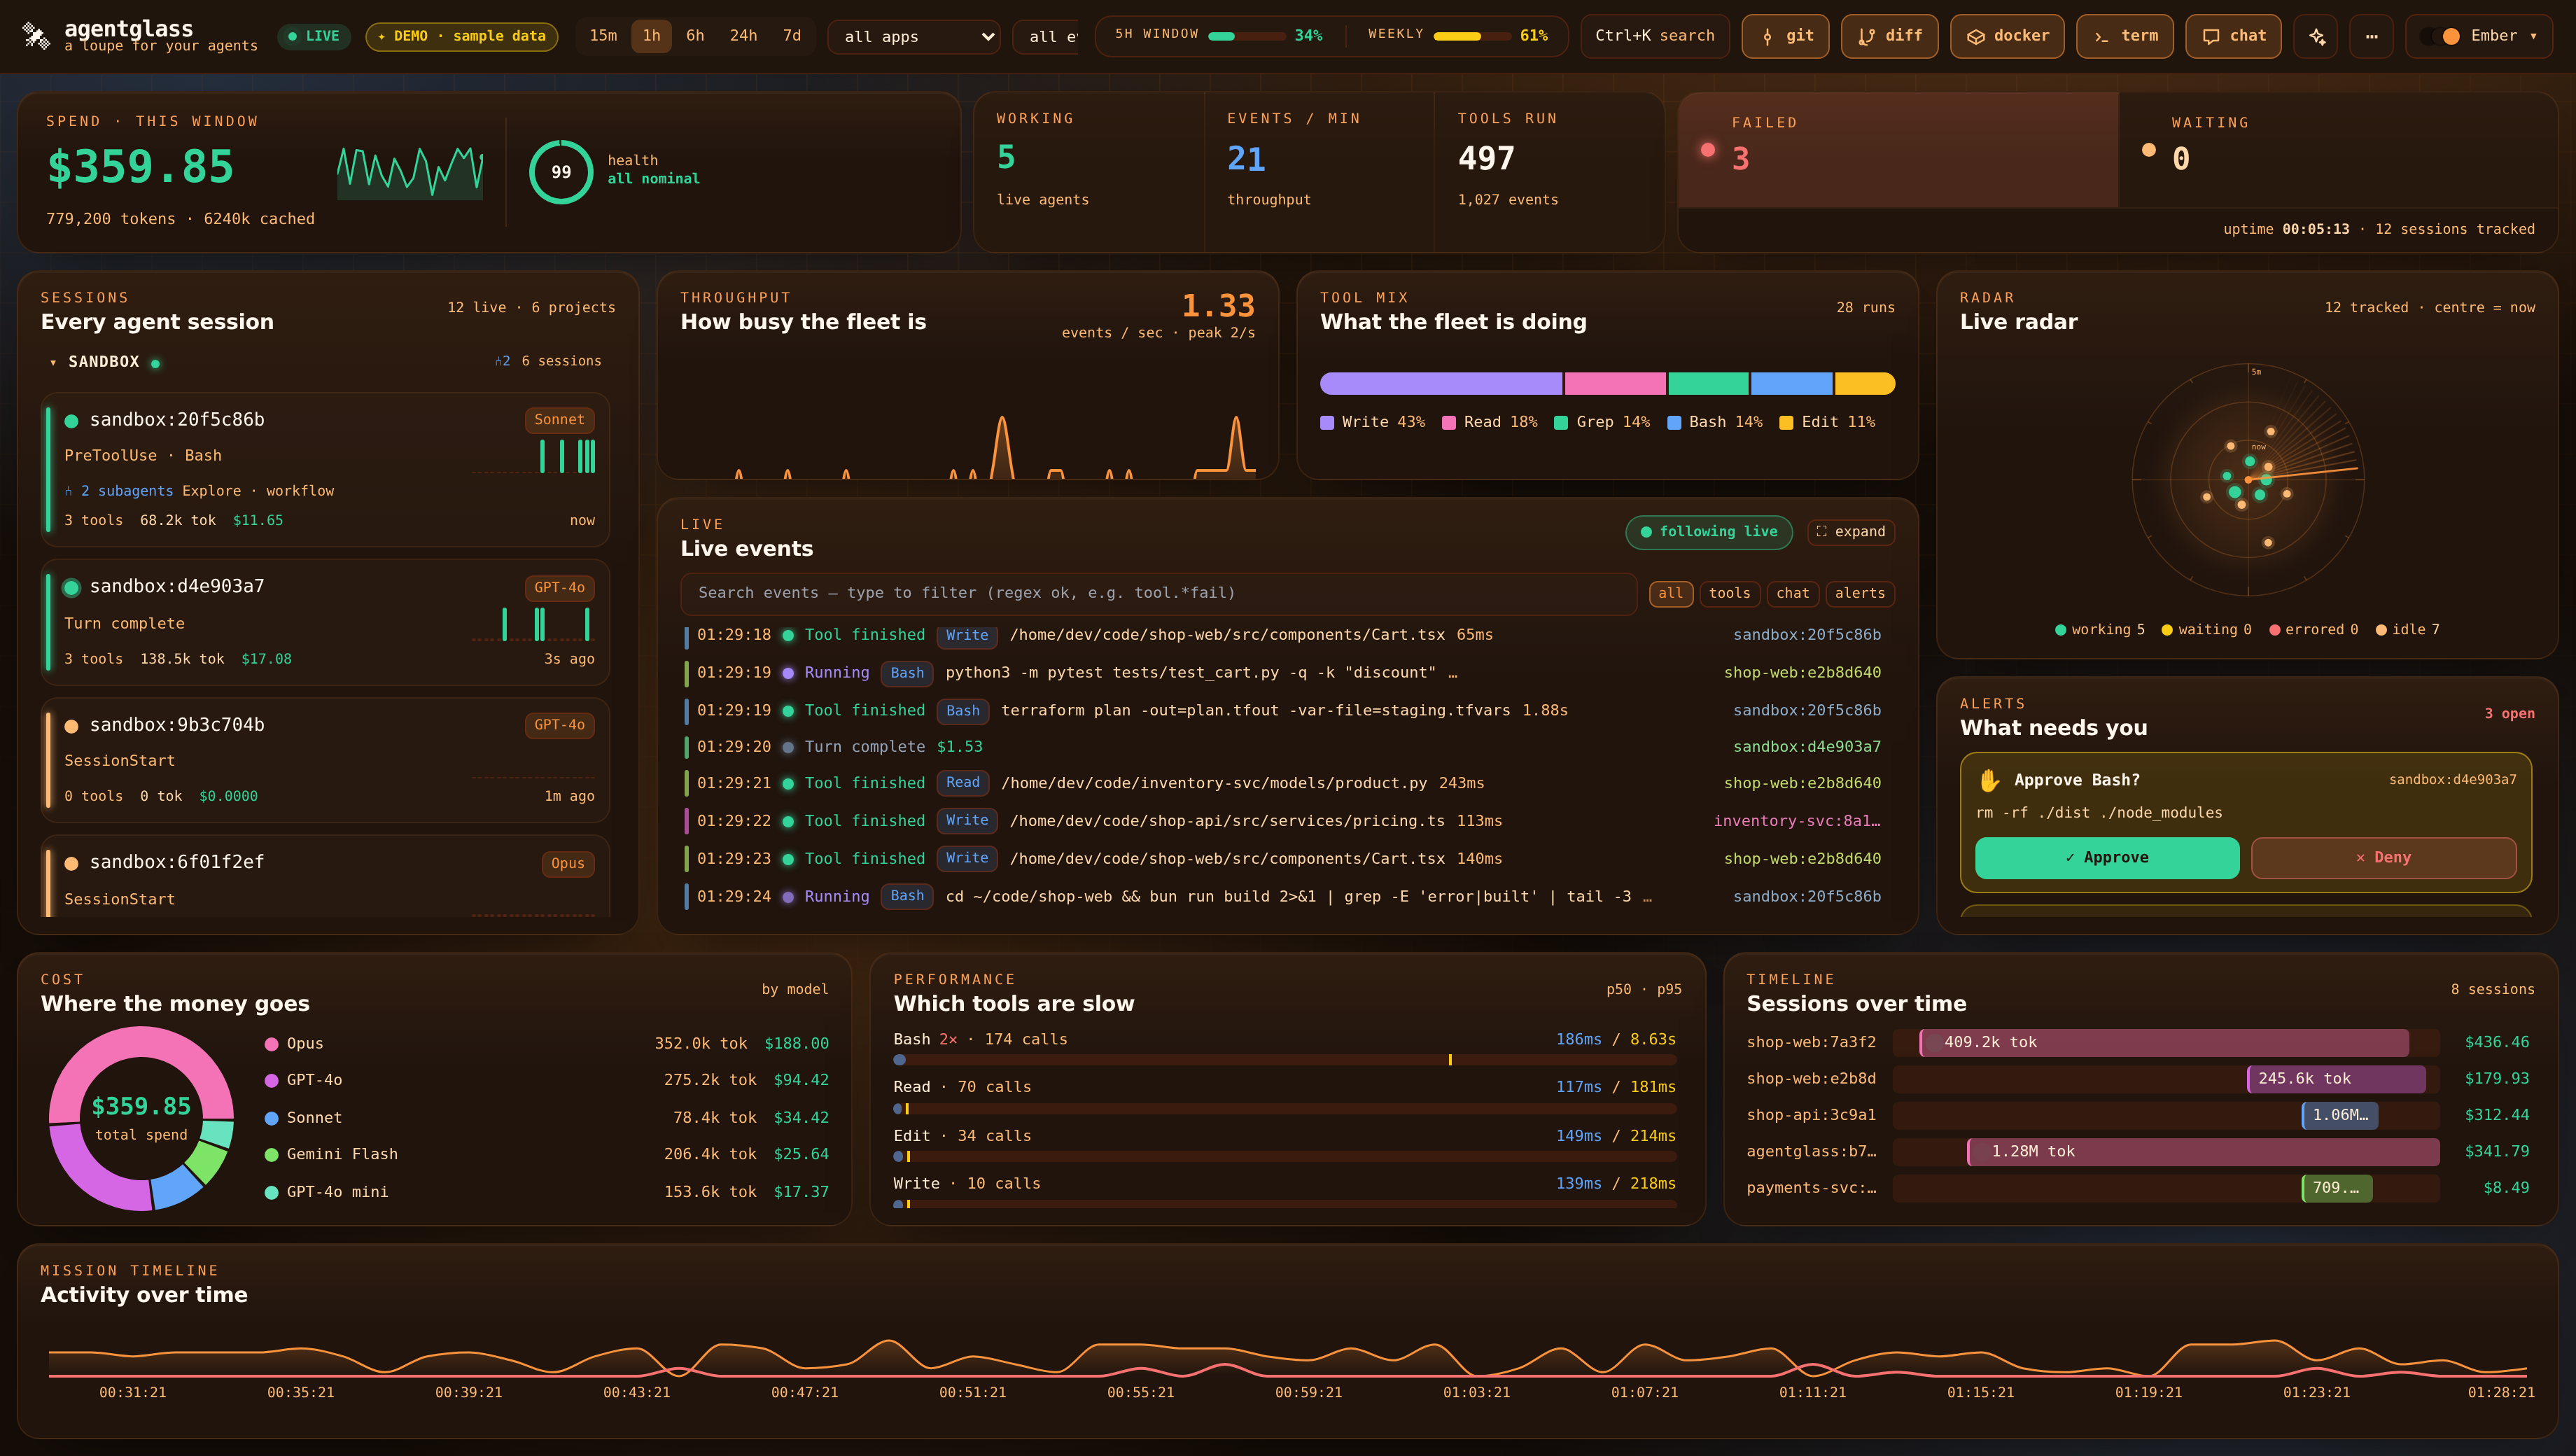Click the health score 99 ring
The image size is (2576, 1456).
click(561, 172)
